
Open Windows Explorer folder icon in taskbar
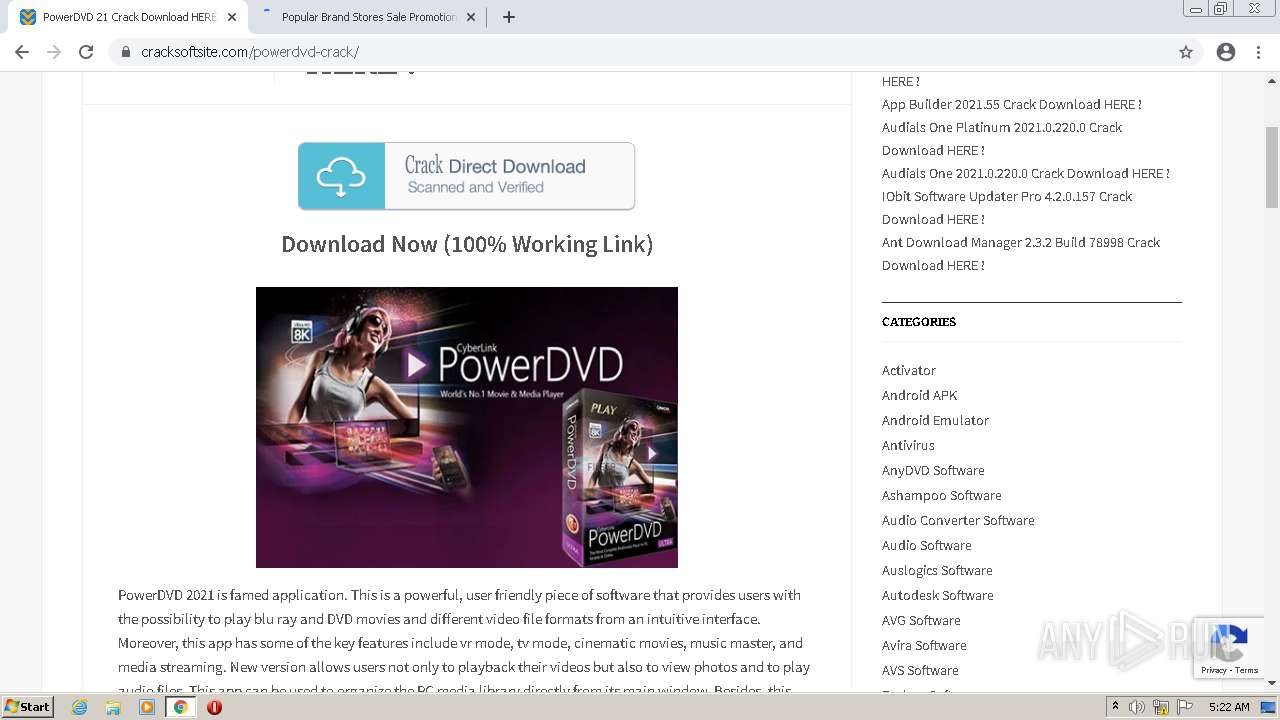click(x=113, y=707)
